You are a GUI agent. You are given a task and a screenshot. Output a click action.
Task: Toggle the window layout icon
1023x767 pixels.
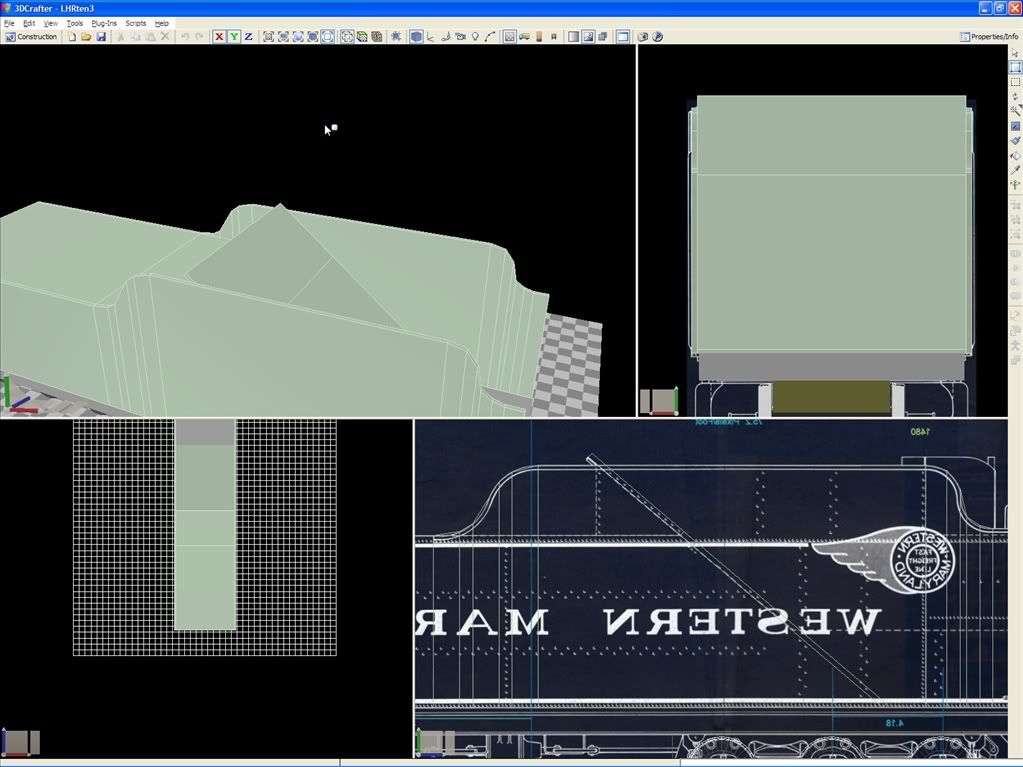[x=623, y=37]
